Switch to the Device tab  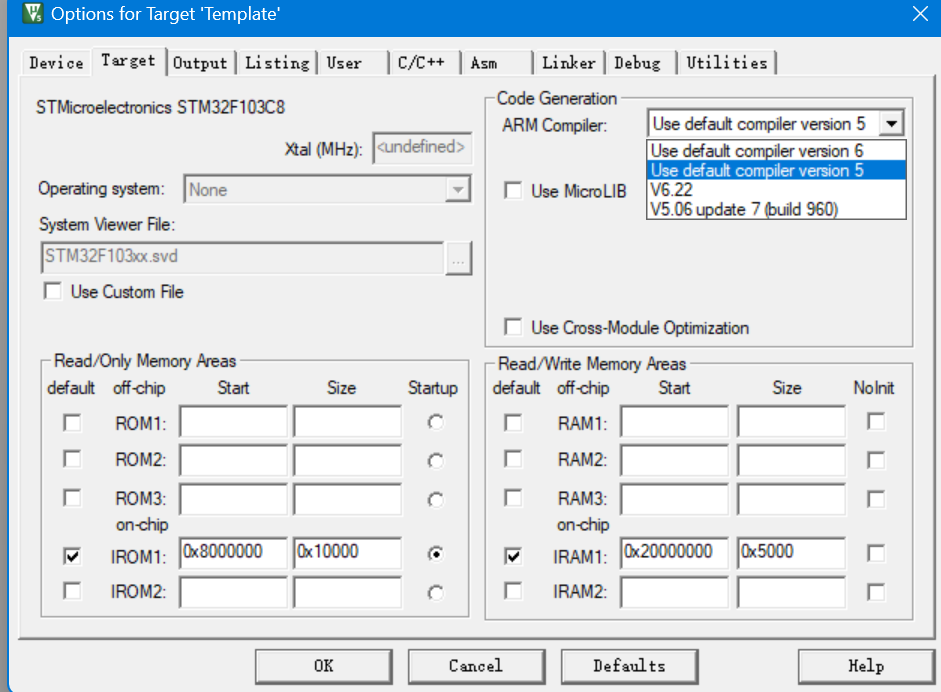pos(56,63)
